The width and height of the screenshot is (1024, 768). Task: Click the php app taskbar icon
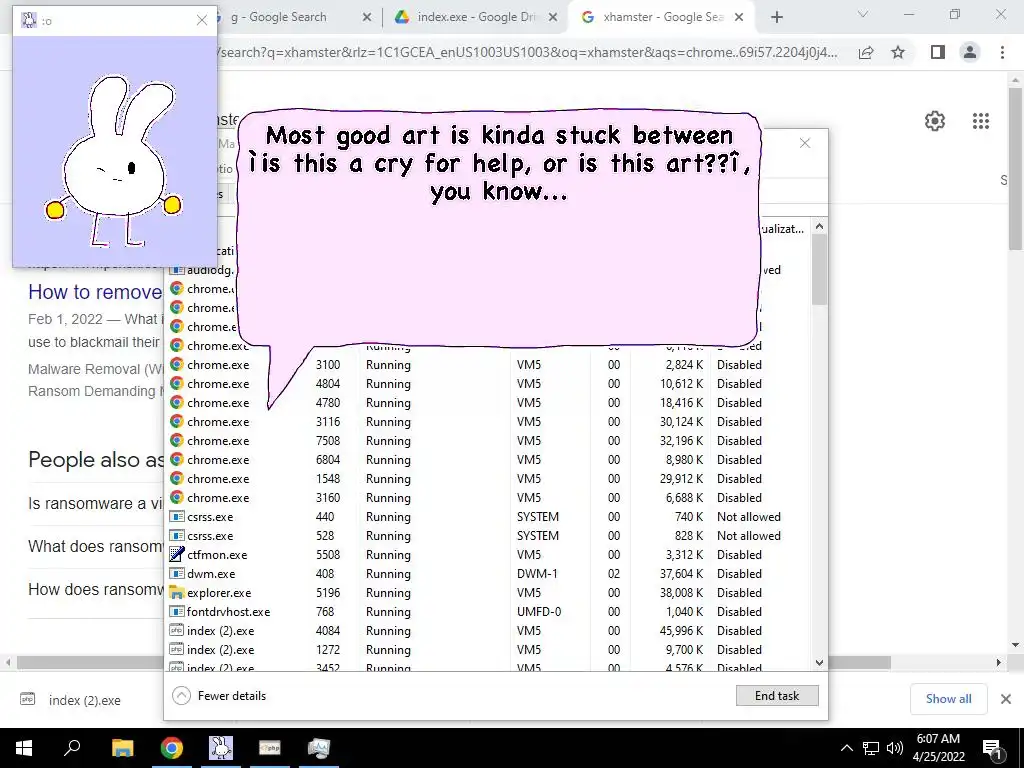tap(270, 748)
